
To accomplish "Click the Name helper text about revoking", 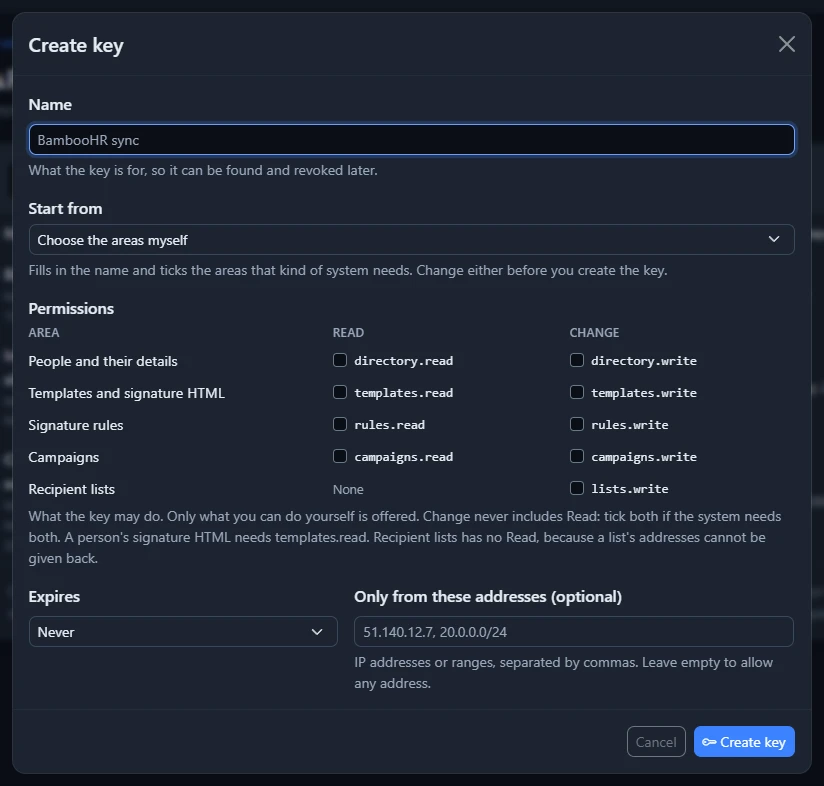I will (x=203, y=170).
